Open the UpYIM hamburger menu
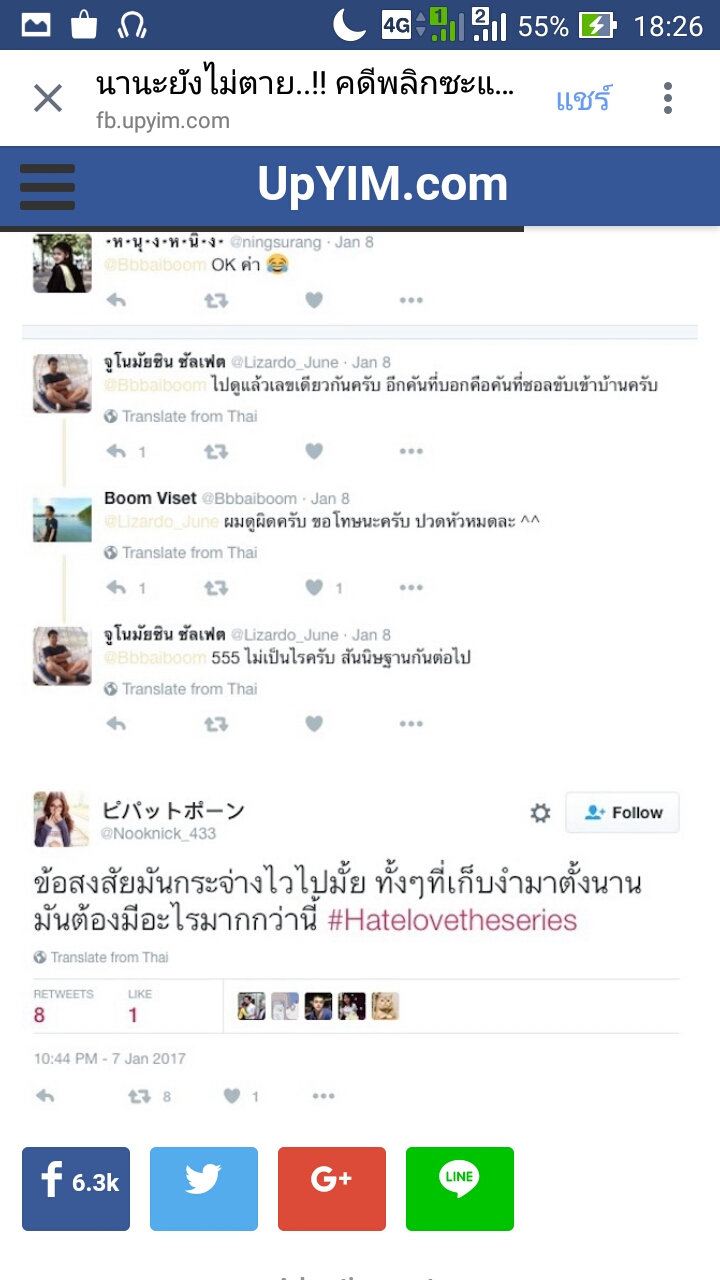 pyautogui.click(x=47, y=187)
